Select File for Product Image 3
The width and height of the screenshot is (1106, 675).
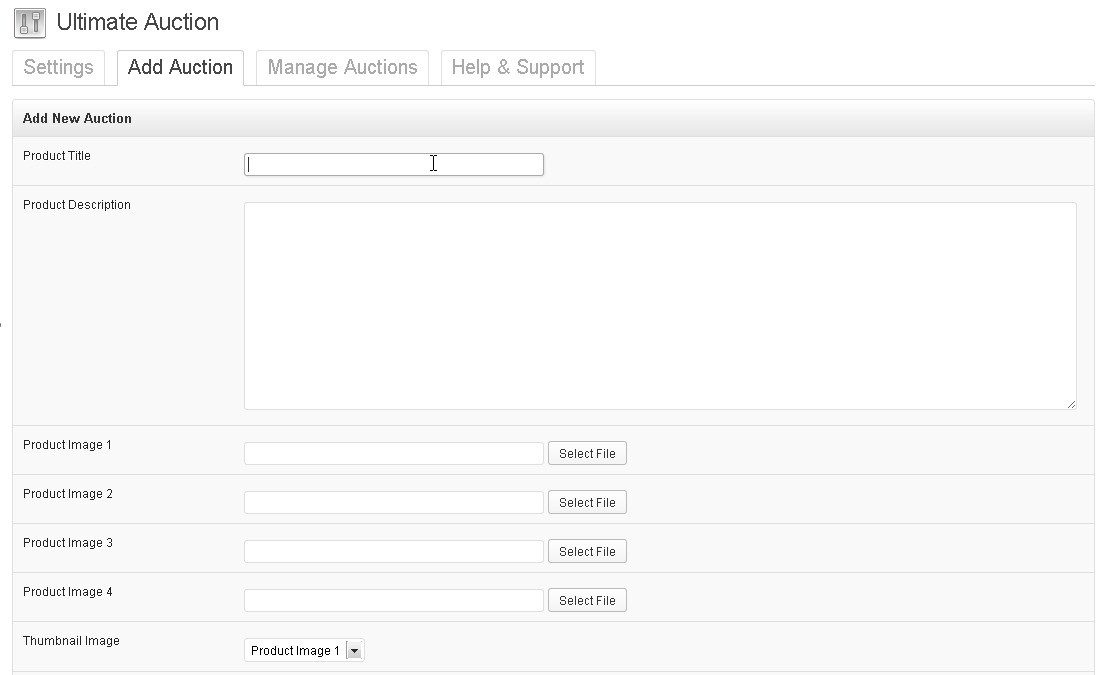point(588,552)
